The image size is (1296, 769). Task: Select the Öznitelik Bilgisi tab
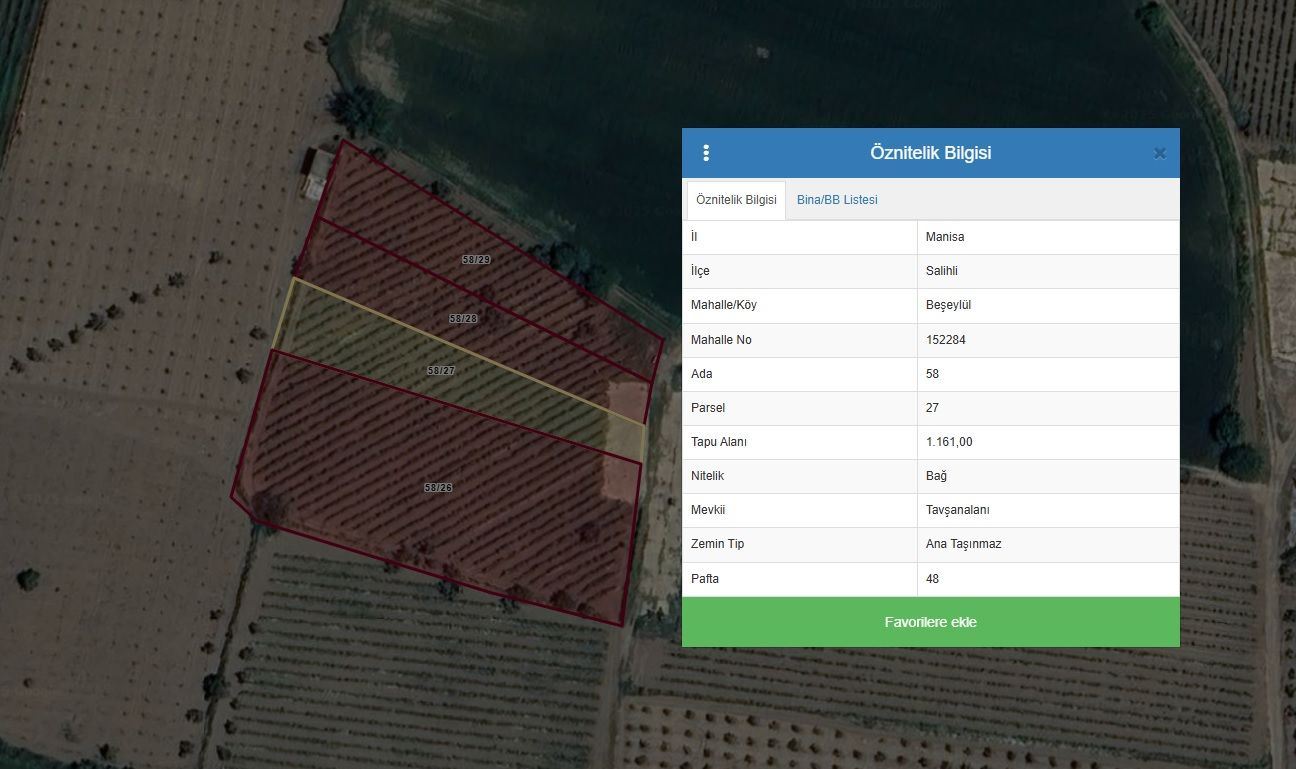tap(736, 200)
